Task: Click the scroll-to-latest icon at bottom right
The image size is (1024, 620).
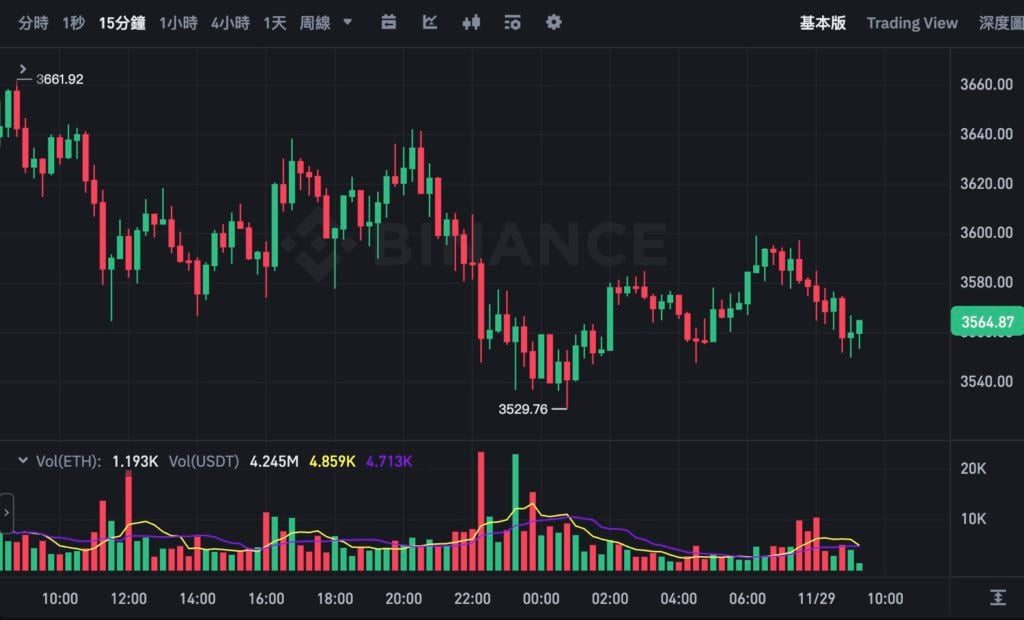Action: pos(997,597)
